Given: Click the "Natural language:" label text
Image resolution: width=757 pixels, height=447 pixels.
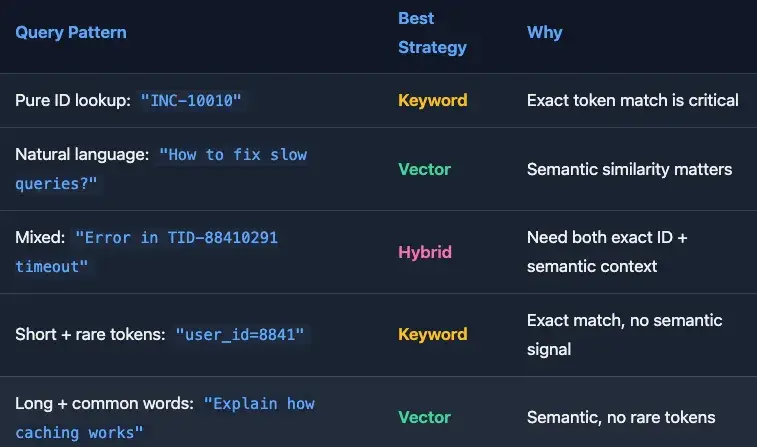Looking at the screenshot, I should tap(82, 155).
